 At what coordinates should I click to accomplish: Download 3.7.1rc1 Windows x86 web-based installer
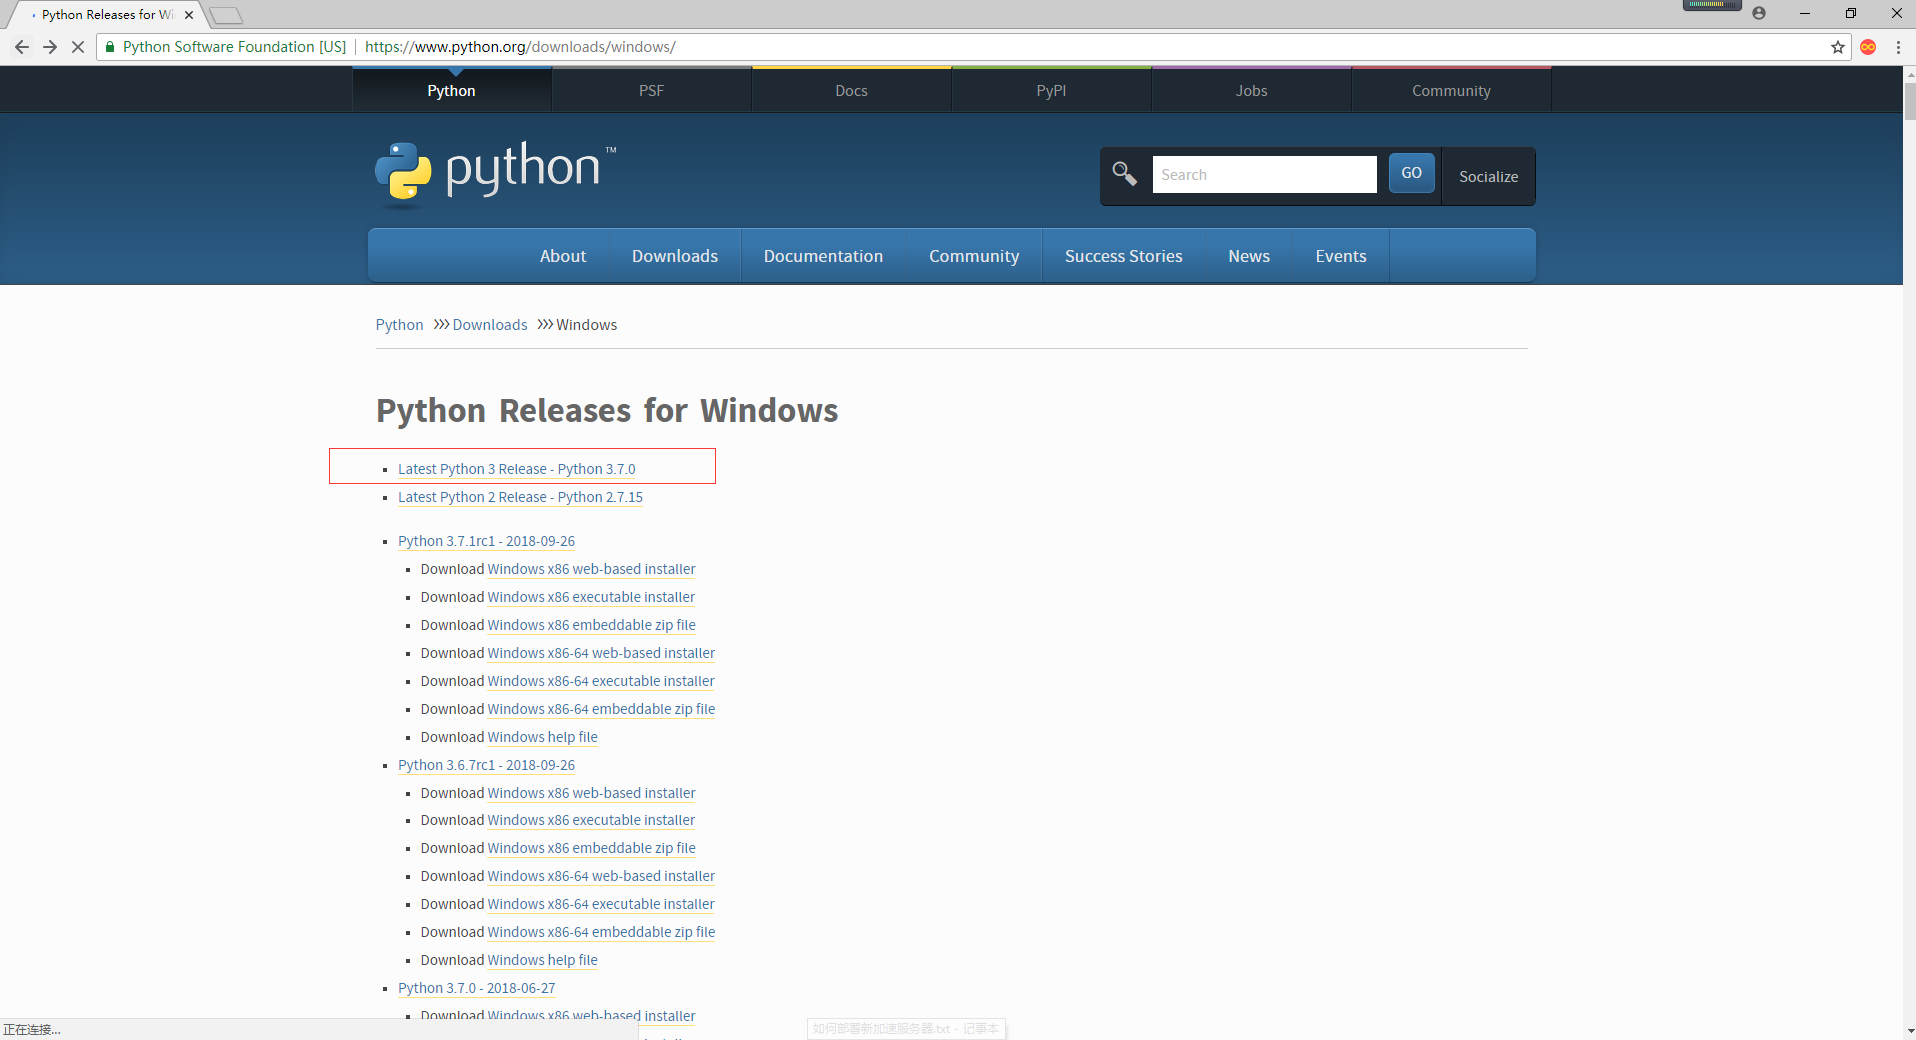(591, 569)
